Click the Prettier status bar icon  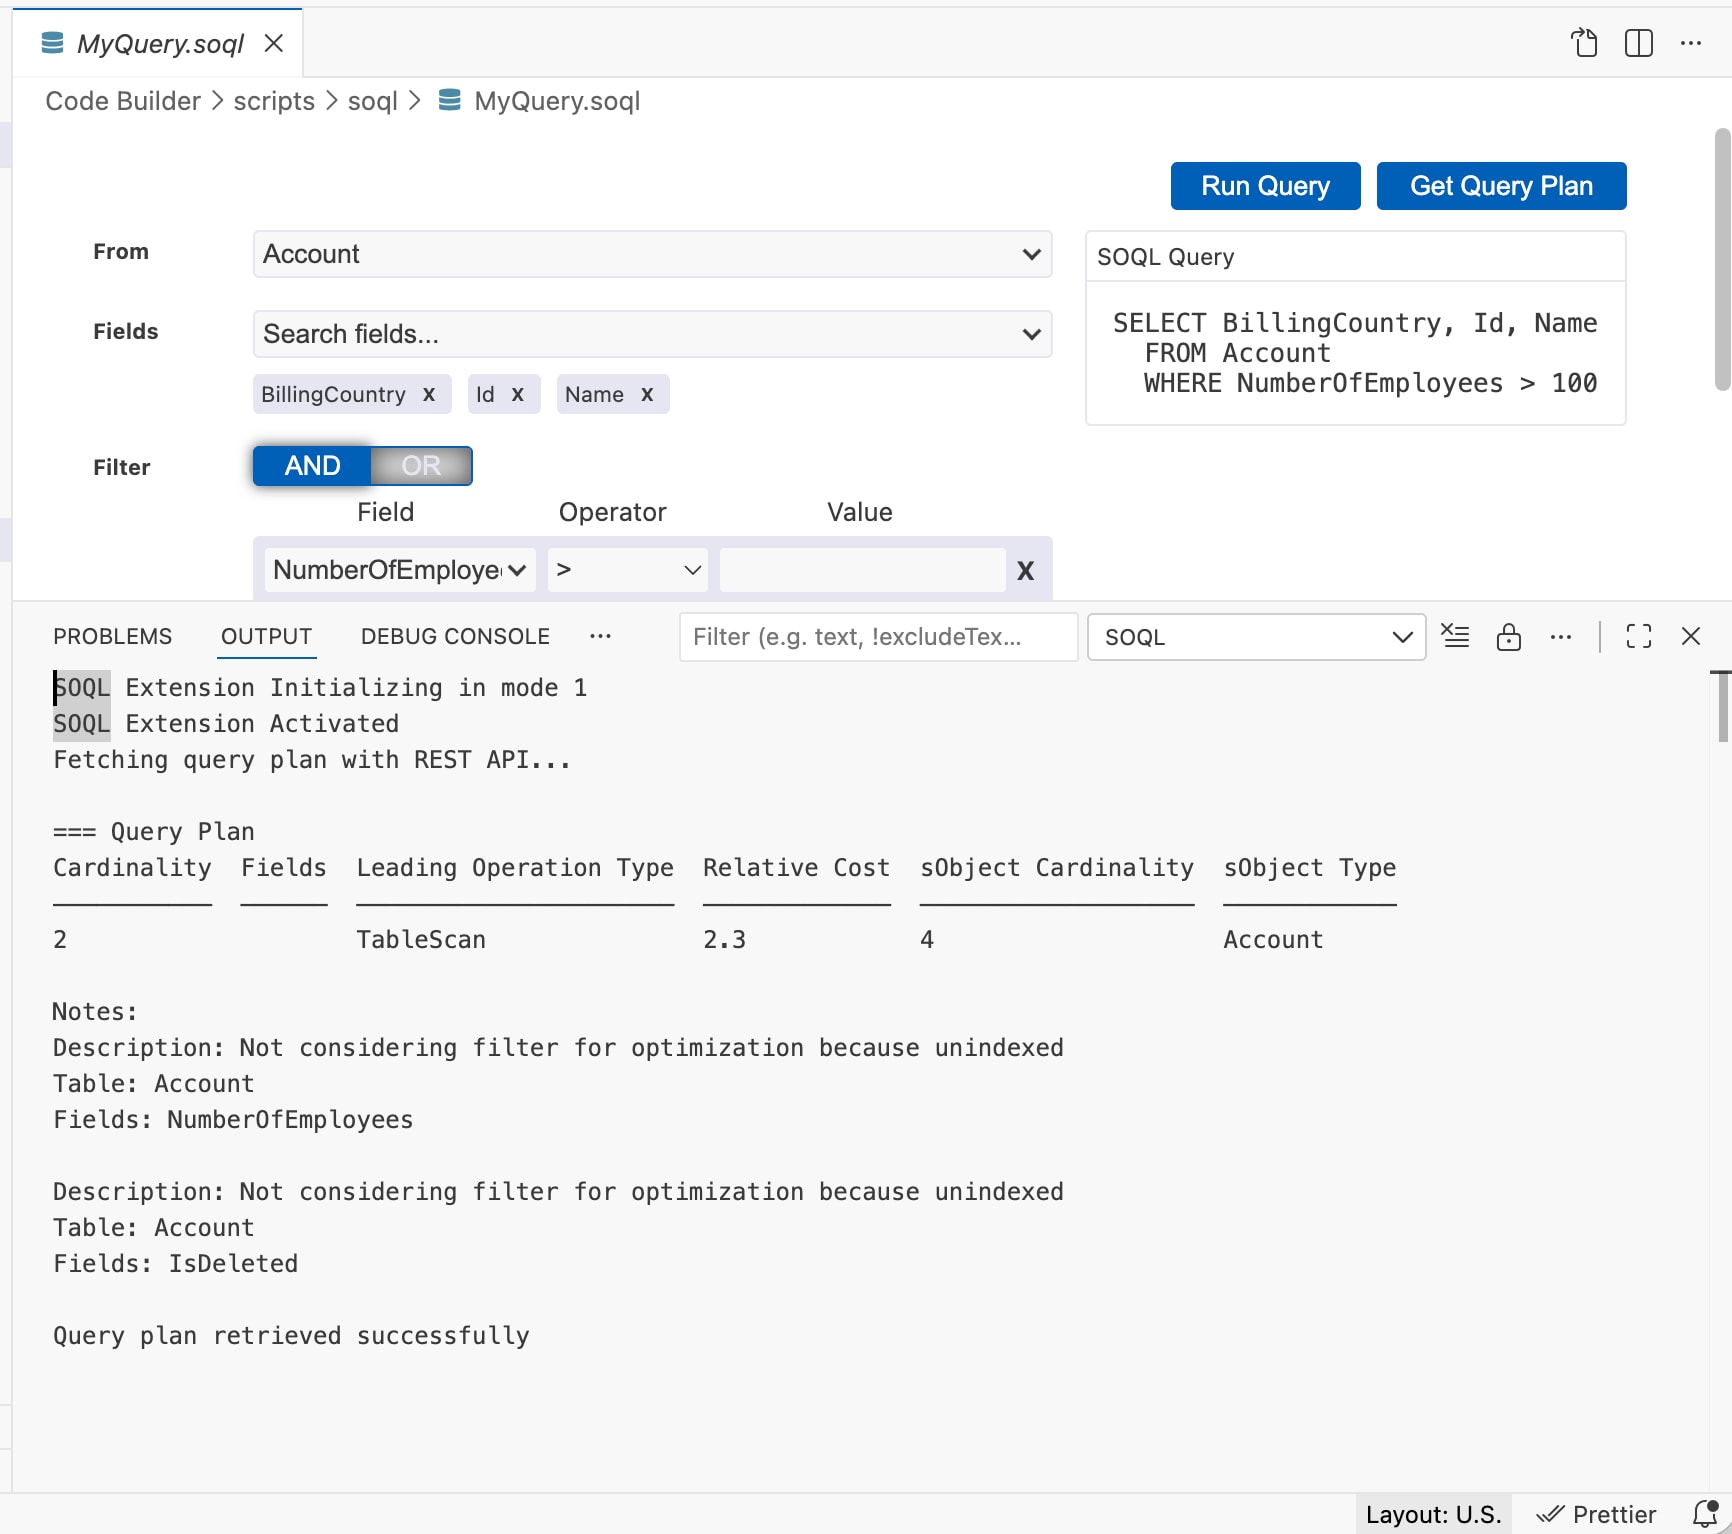[x=1597, y=1513]
